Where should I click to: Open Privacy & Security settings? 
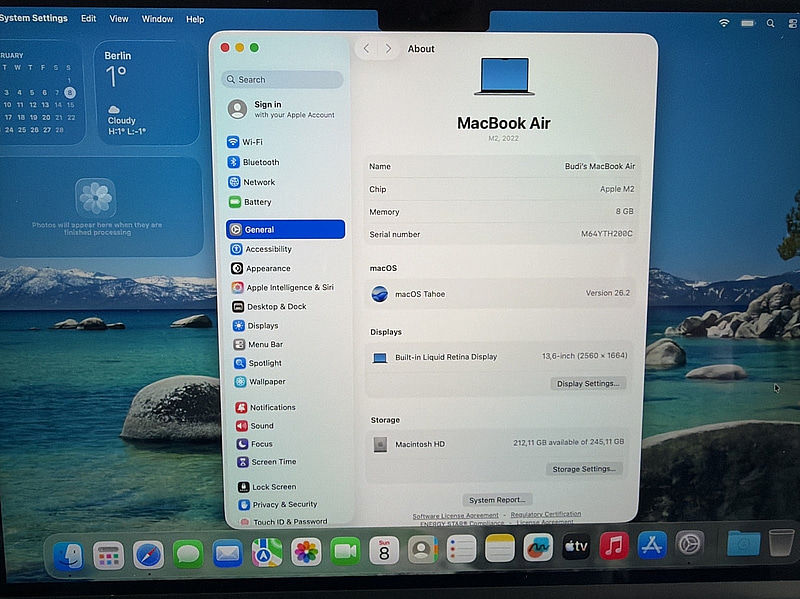coord(284,504)
